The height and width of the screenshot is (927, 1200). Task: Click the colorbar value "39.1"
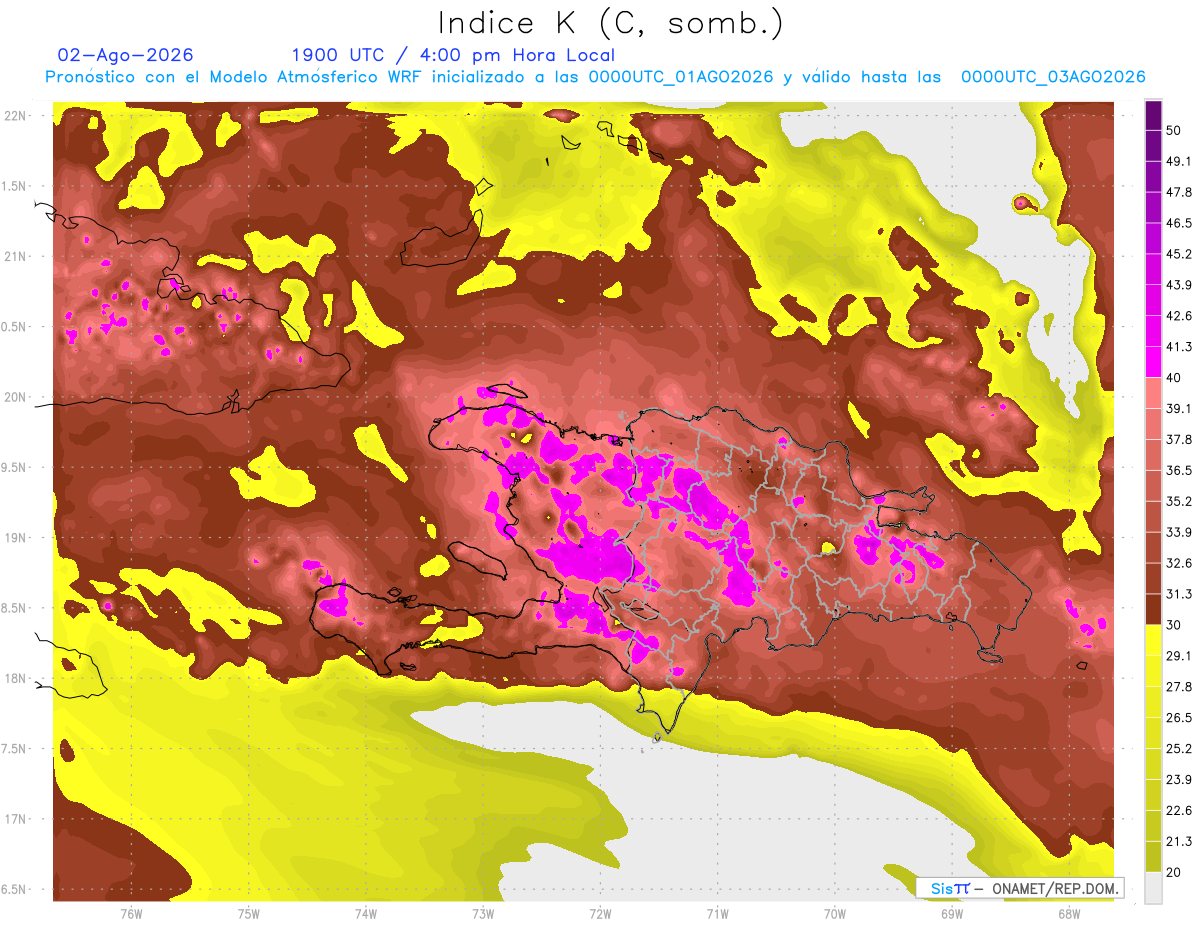point(1180,408)
